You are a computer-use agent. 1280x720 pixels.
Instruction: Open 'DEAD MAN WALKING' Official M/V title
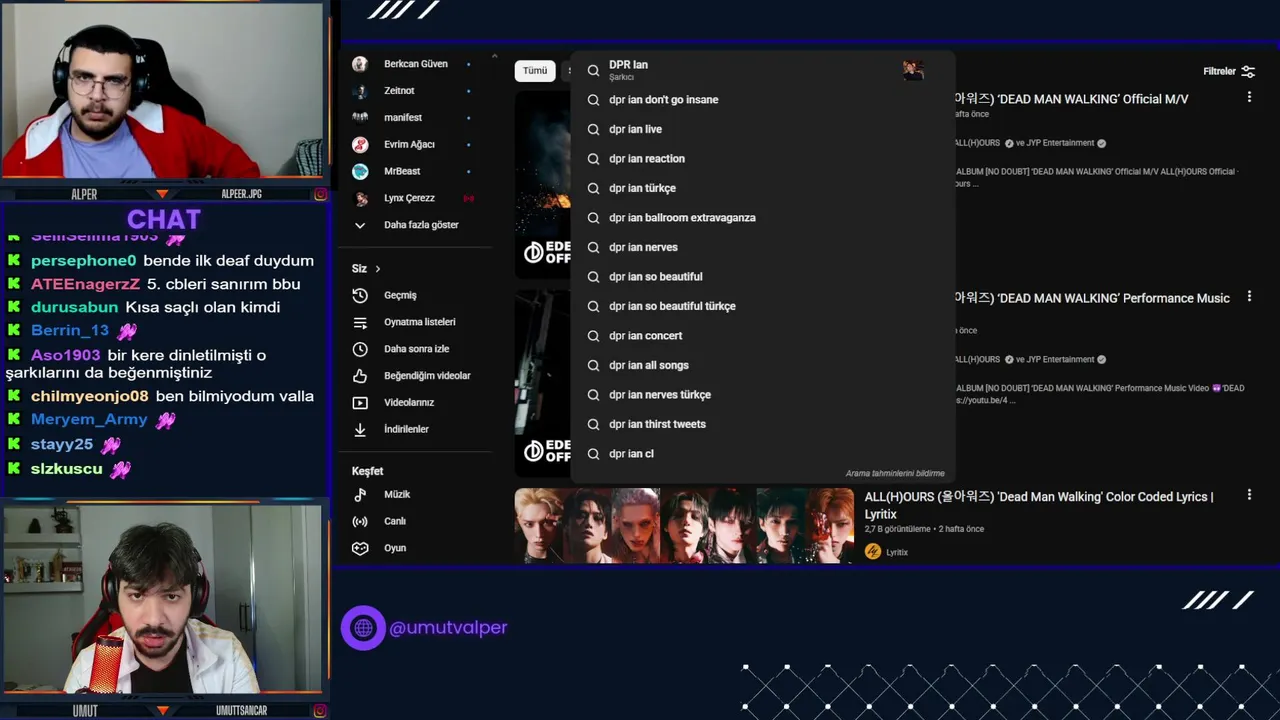coord(1070,99)
